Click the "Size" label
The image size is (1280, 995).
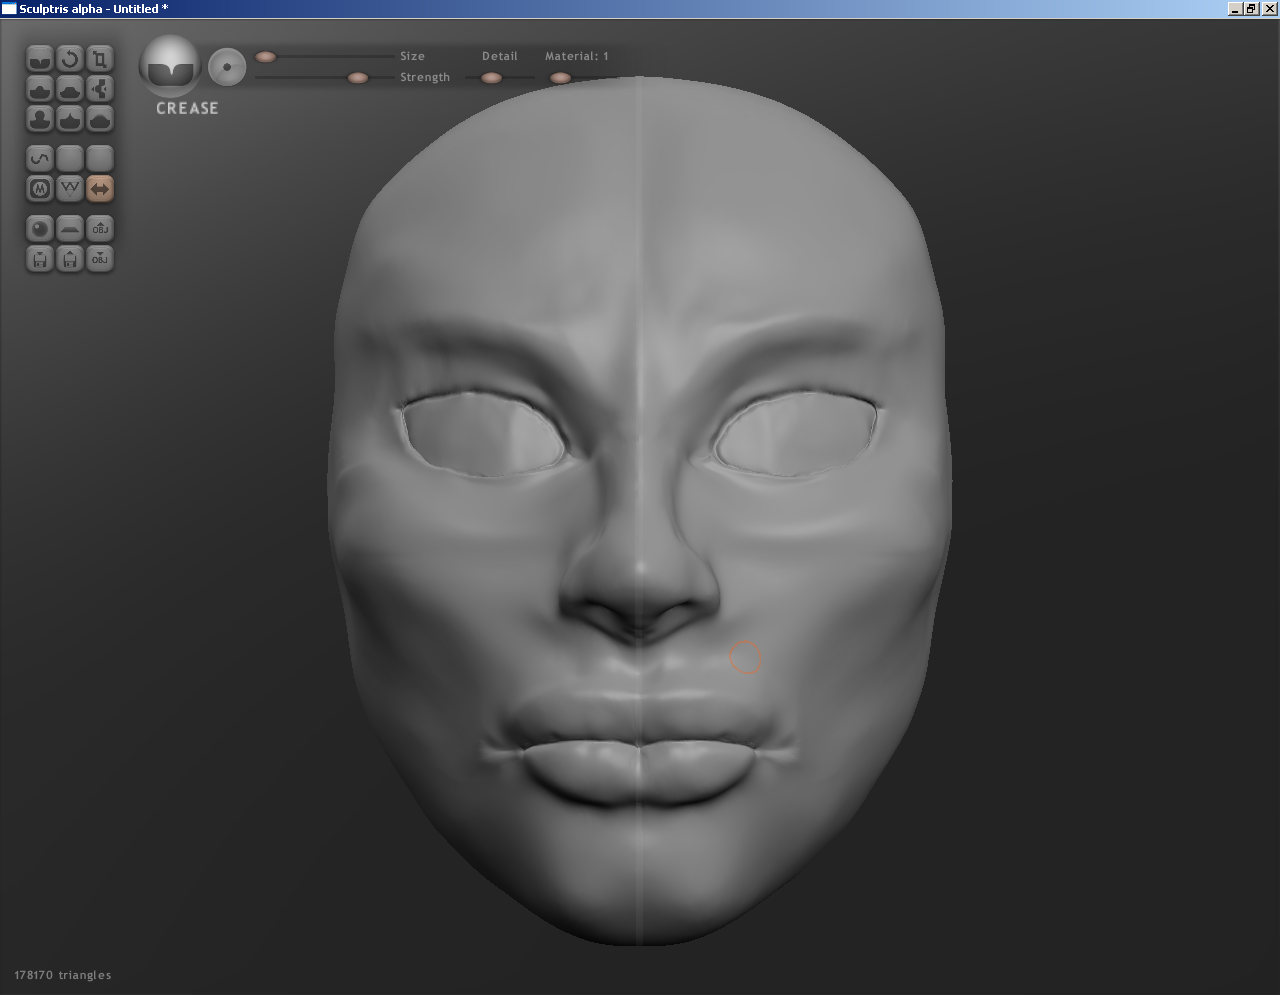pos(412,56)
